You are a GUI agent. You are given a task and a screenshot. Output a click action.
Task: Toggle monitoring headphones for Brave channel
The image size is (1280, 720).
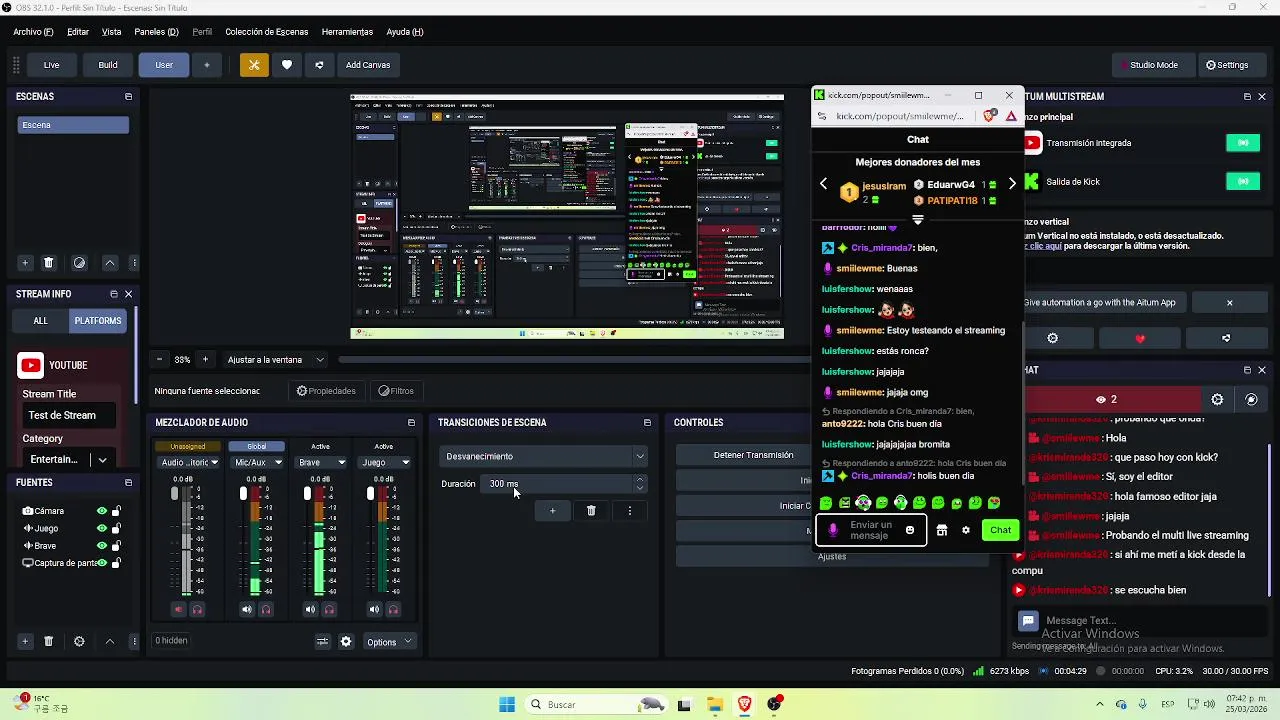(329, 609)
